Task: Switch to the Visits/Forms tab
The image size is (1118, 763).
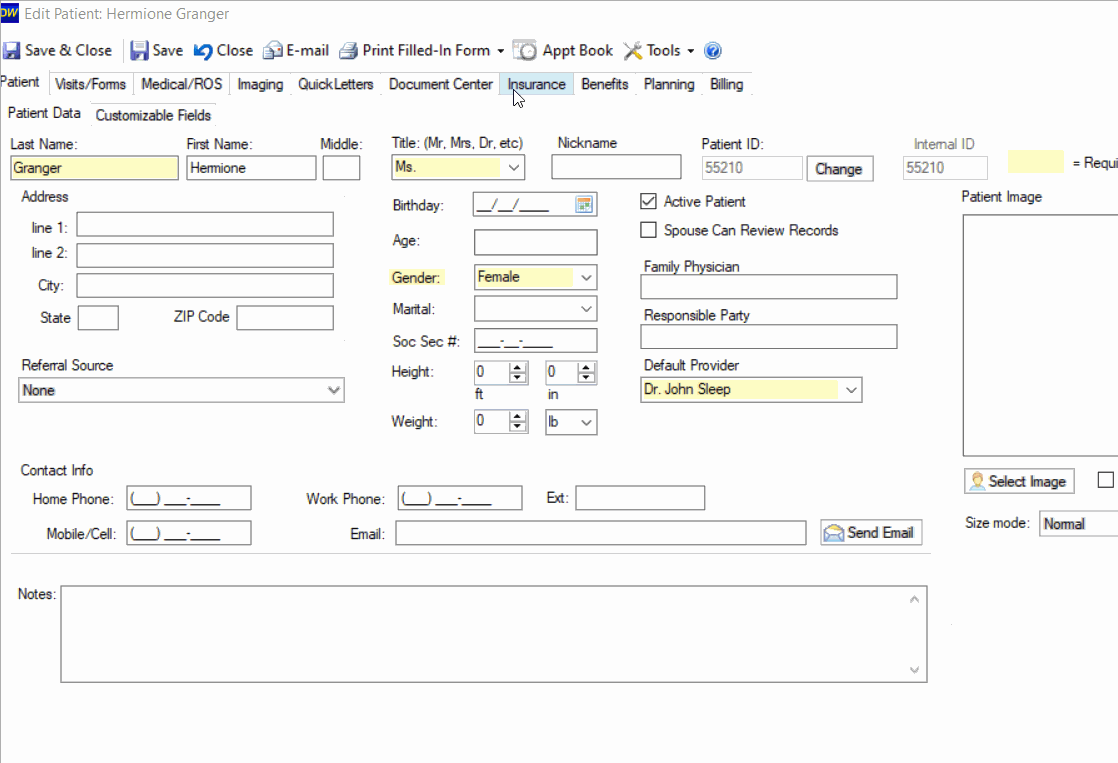Action: [90, 84]
